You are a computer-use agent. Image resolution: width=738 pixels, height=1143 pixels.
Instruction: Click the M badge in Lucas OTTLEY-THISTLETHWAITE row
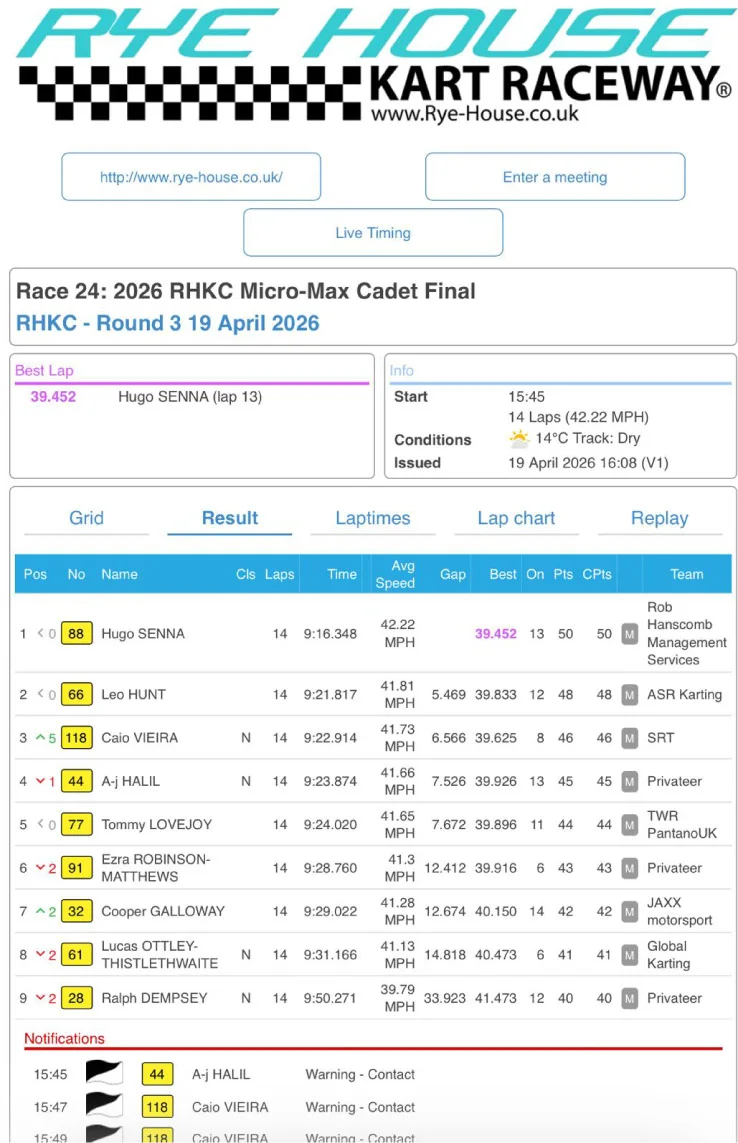click(629, 955)
